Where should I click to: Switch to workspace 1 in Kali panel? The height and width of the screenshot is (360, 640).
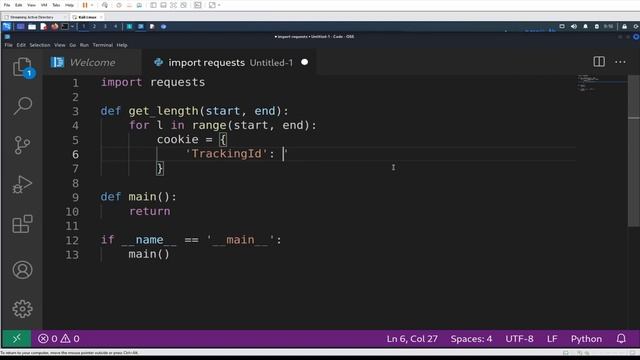point(84,27)
